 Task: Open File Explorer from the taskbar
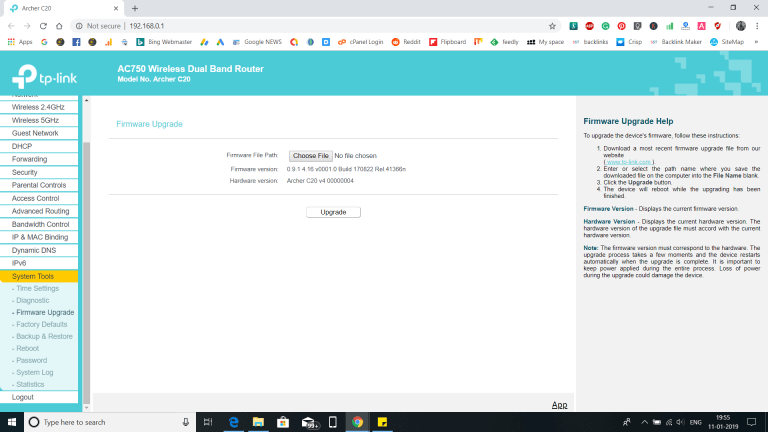tap(258, 422)
